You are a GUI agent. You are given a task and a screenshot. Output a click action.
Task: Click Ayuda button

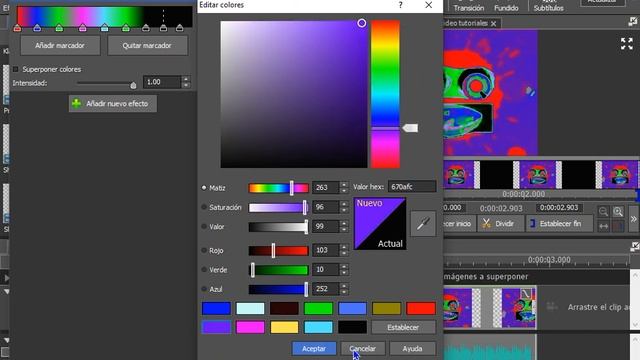coord(412,349)
